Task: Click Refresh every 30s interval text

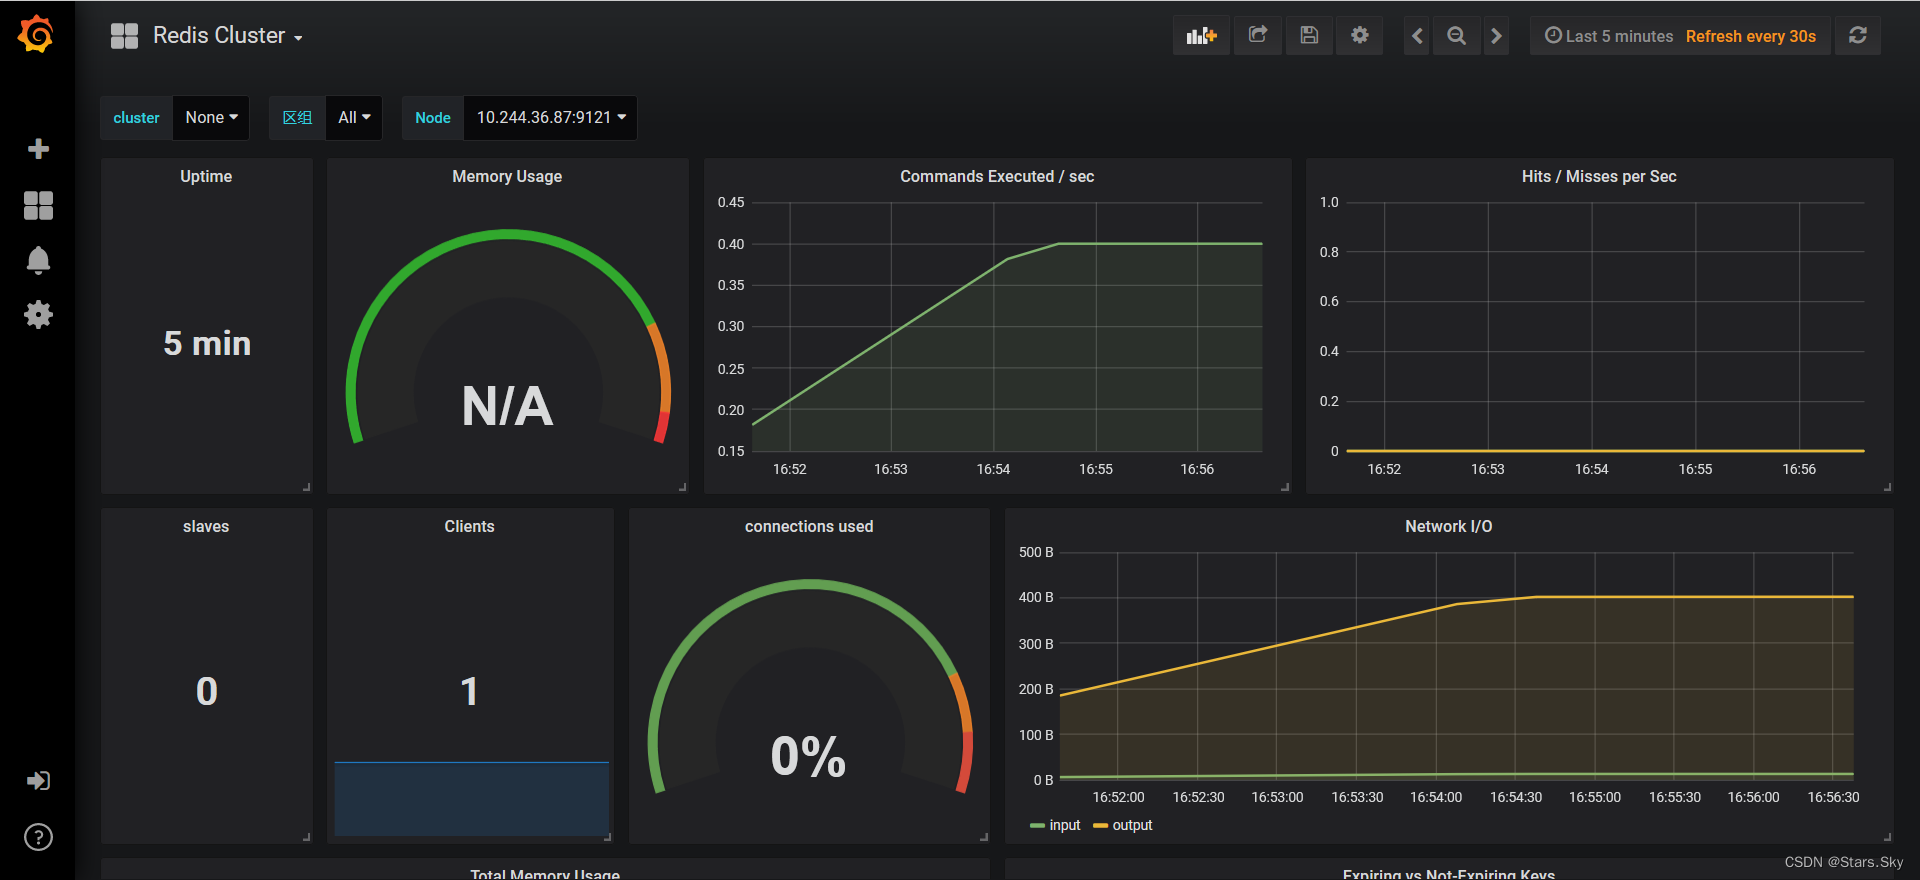Action: point(1751,36)
